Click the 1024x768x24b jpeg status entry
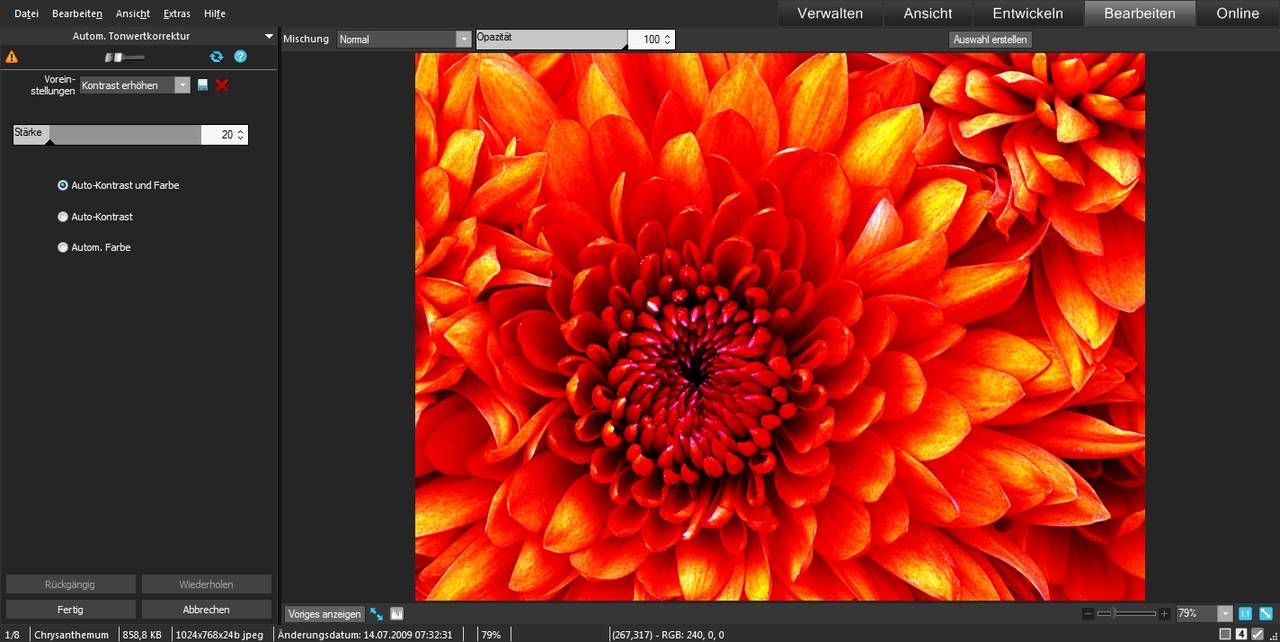1280x642 pixels. coord(220,635)
